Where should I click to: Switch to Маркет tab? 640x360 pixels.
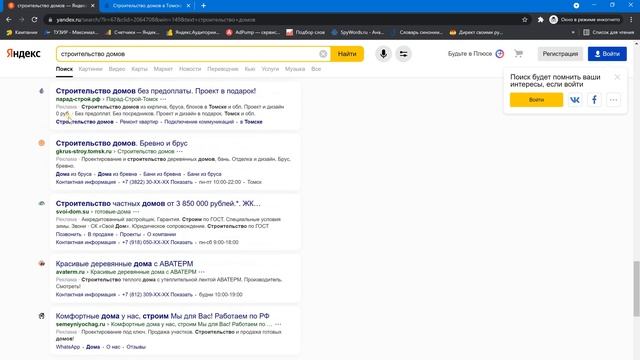click(x=163, y=69)
